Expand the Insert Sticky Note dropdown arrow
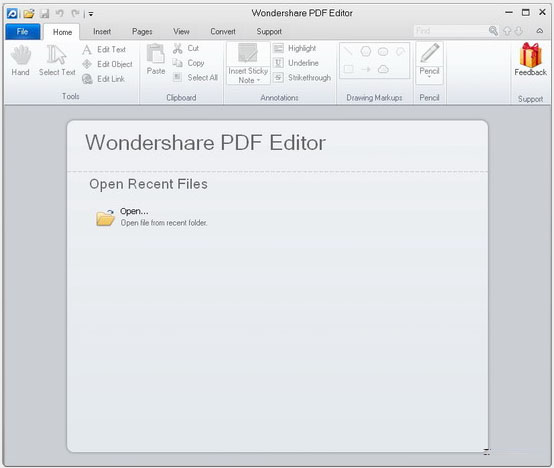 pyautogui.click(x=259, y=81)
